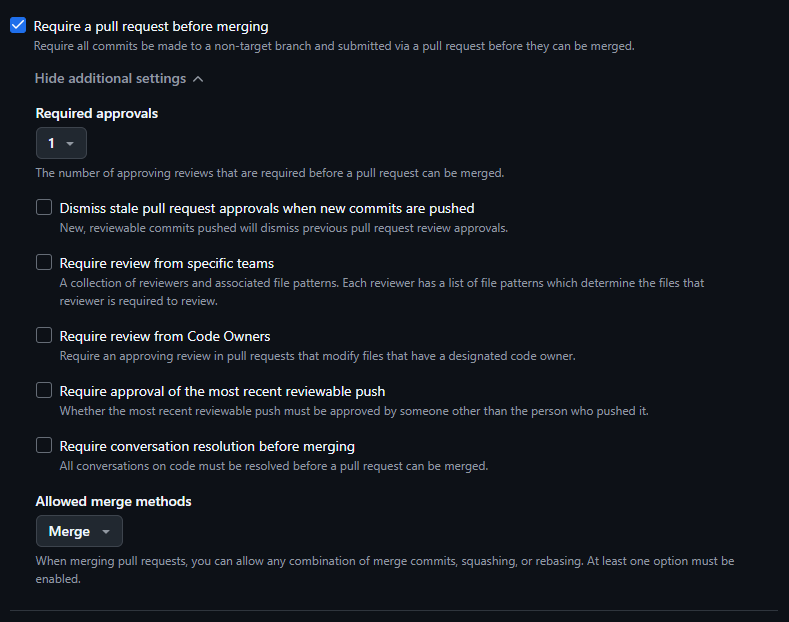The height and width of the screenshot is (622, 789).
Task: Click the caret arrow in the Merge dropdown
Action: click(x=106, y=532)
